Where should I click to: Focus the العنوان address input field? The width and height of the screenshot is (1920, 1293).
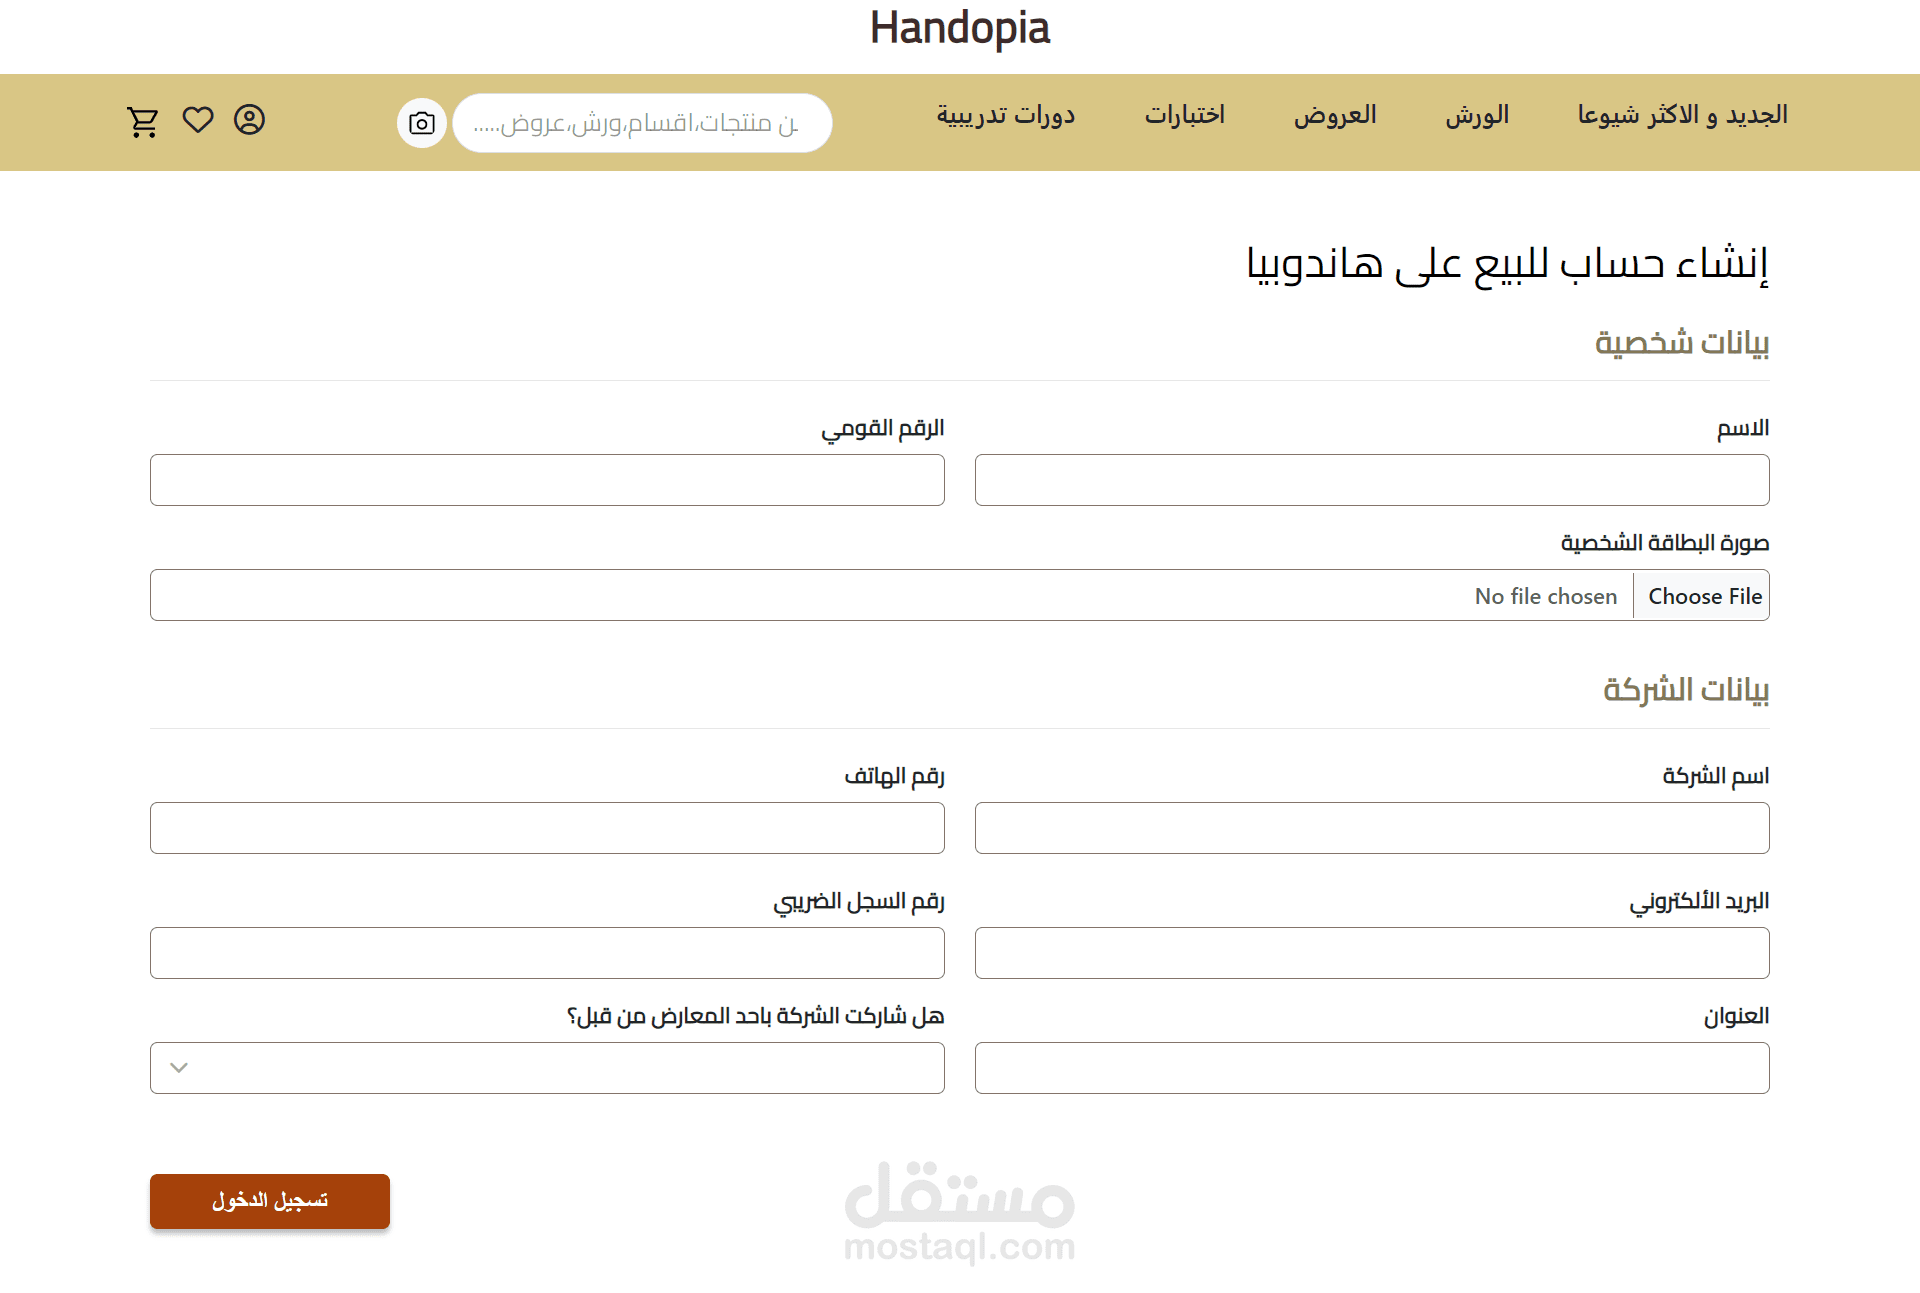[1371, 1068]
